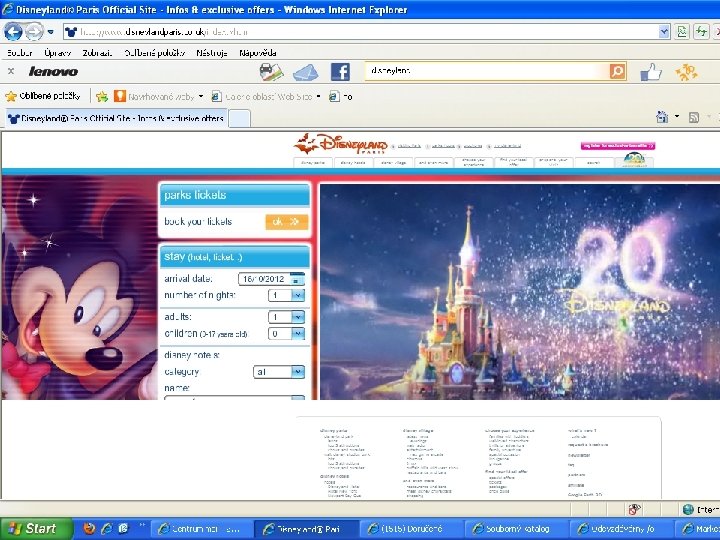
Task: Open a new blank browser tab
Action: tap(239, 118)
